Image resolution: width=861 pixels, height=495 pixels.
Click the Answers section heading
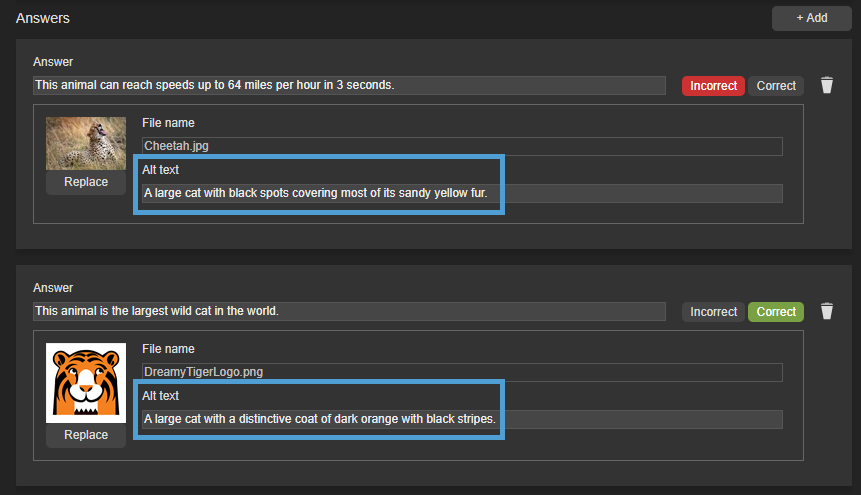43,18
